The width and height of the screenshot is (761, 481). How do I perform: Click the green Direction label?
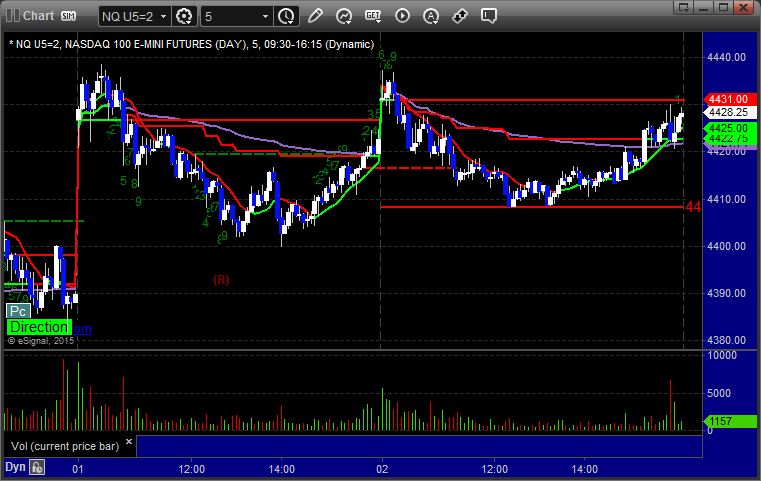point(39,327)
